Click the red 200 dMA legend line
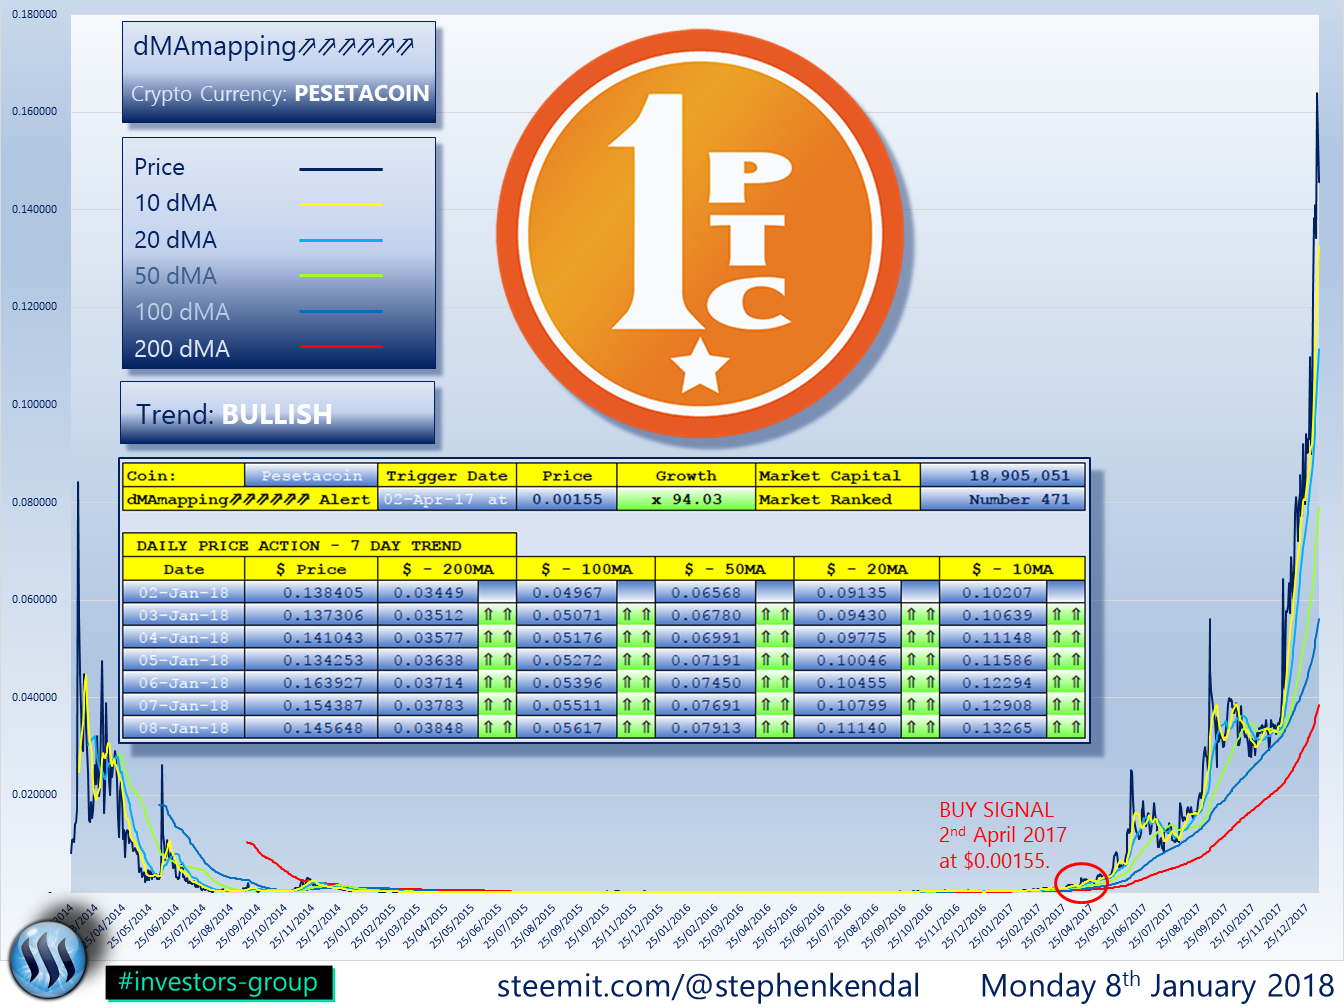The height and width of the screenshot is (1008, 1344). click(341, 347)
